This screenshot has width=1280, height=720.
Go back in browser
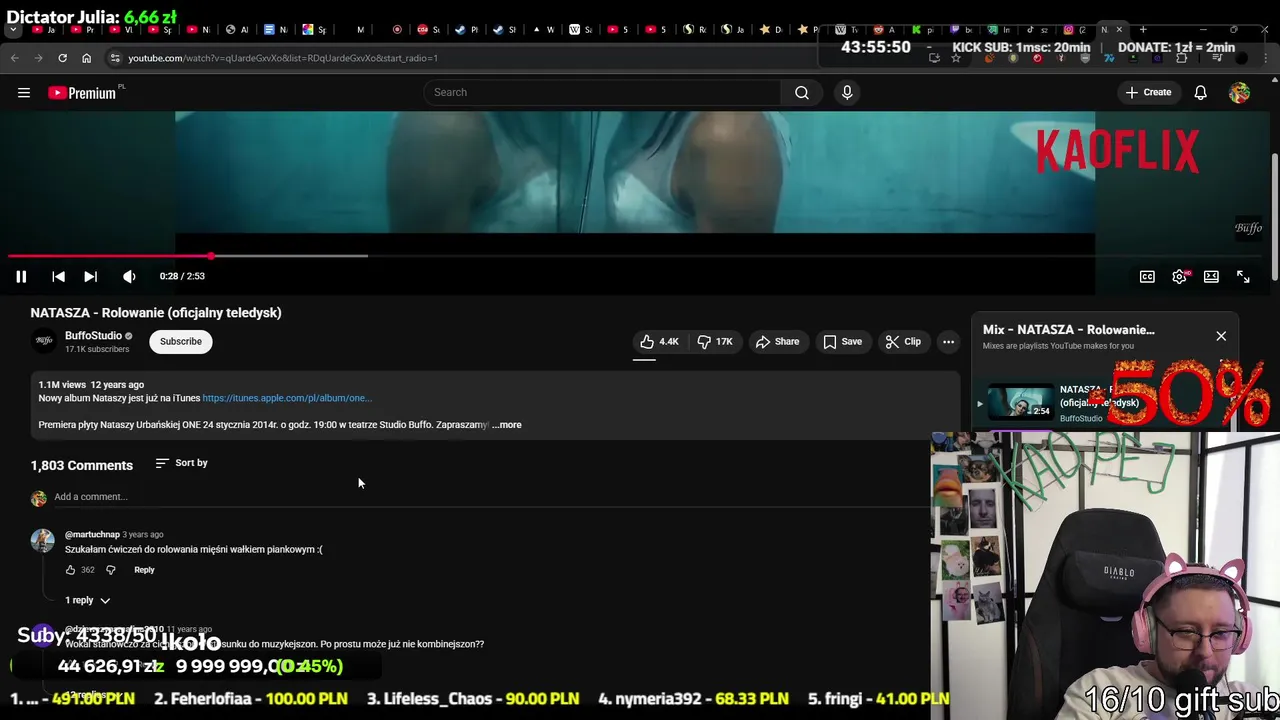tap(15, 58)
